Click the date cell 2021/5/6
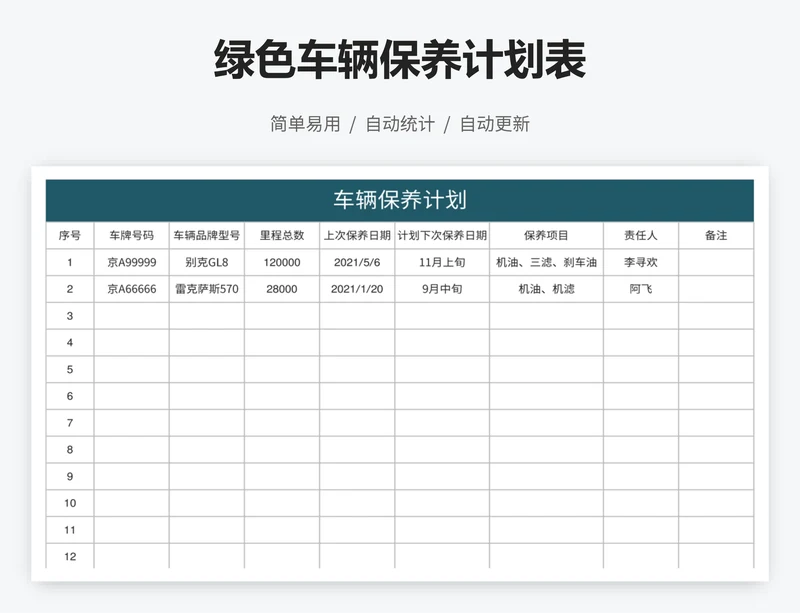The width and height of the screenshot is (800, 613). coord(357,262)
